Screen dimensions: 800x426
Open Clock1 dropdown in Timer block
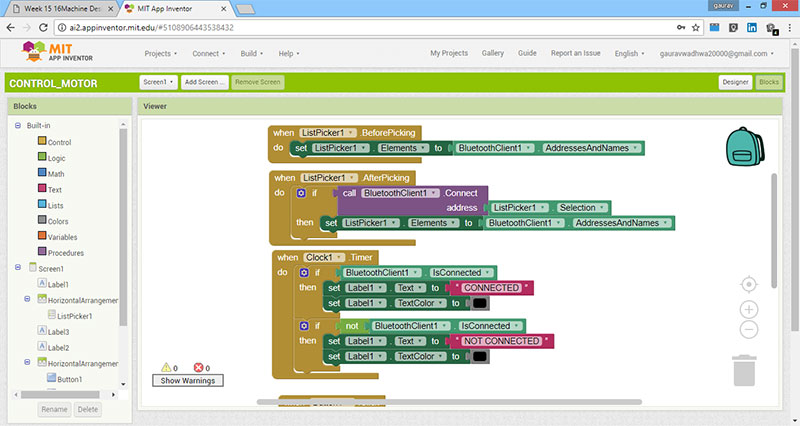pos(324,258)
